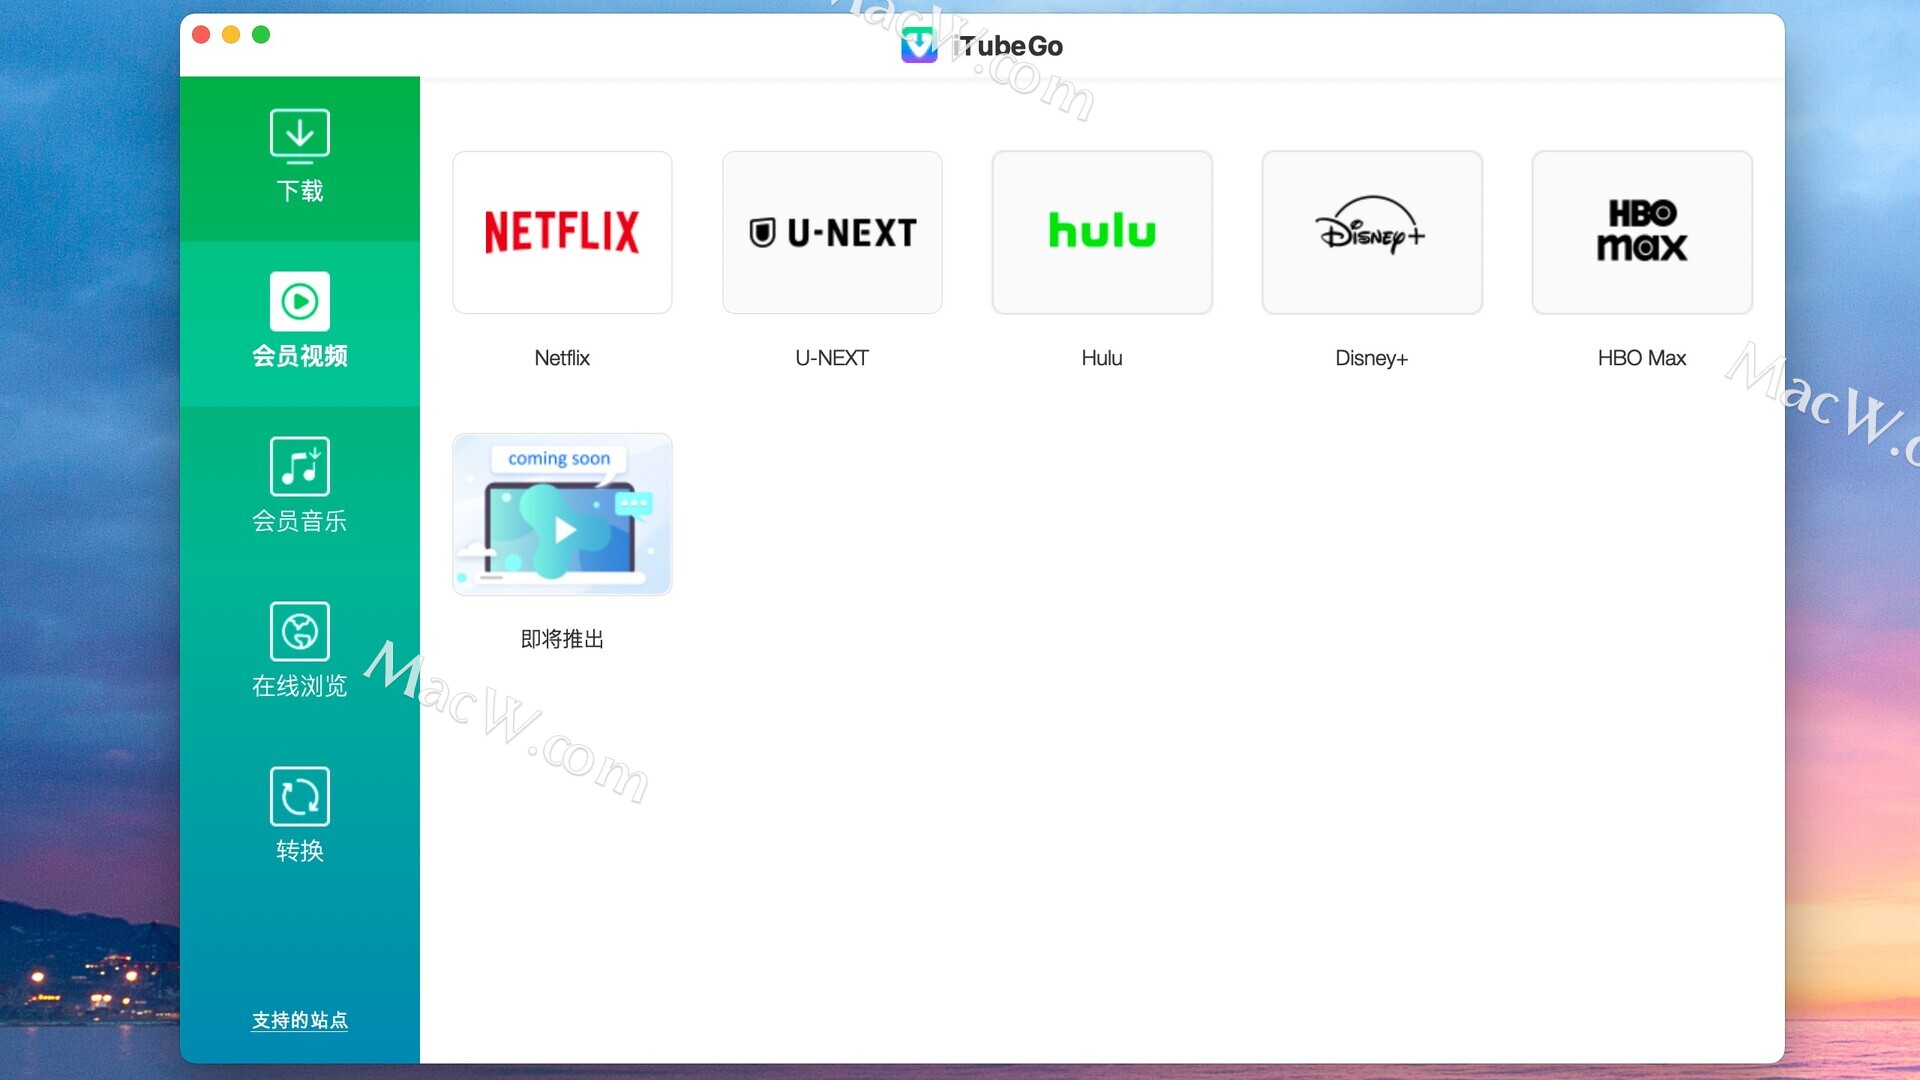This screenshot has width=1920, height=1080.
Task: Click the U-NEXT text label
Action: (x=832, y=358)
